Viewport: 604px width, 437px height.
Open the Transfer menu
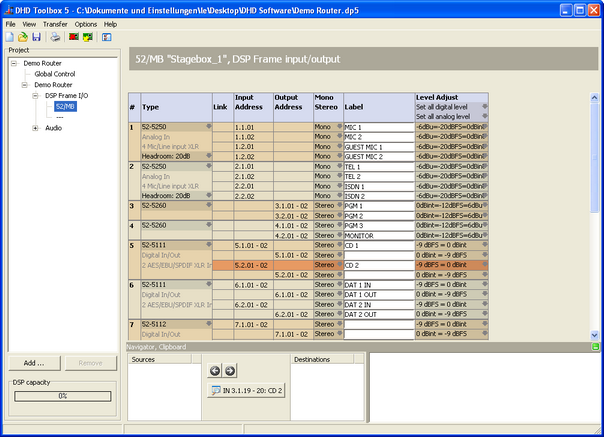pos(55,23)
